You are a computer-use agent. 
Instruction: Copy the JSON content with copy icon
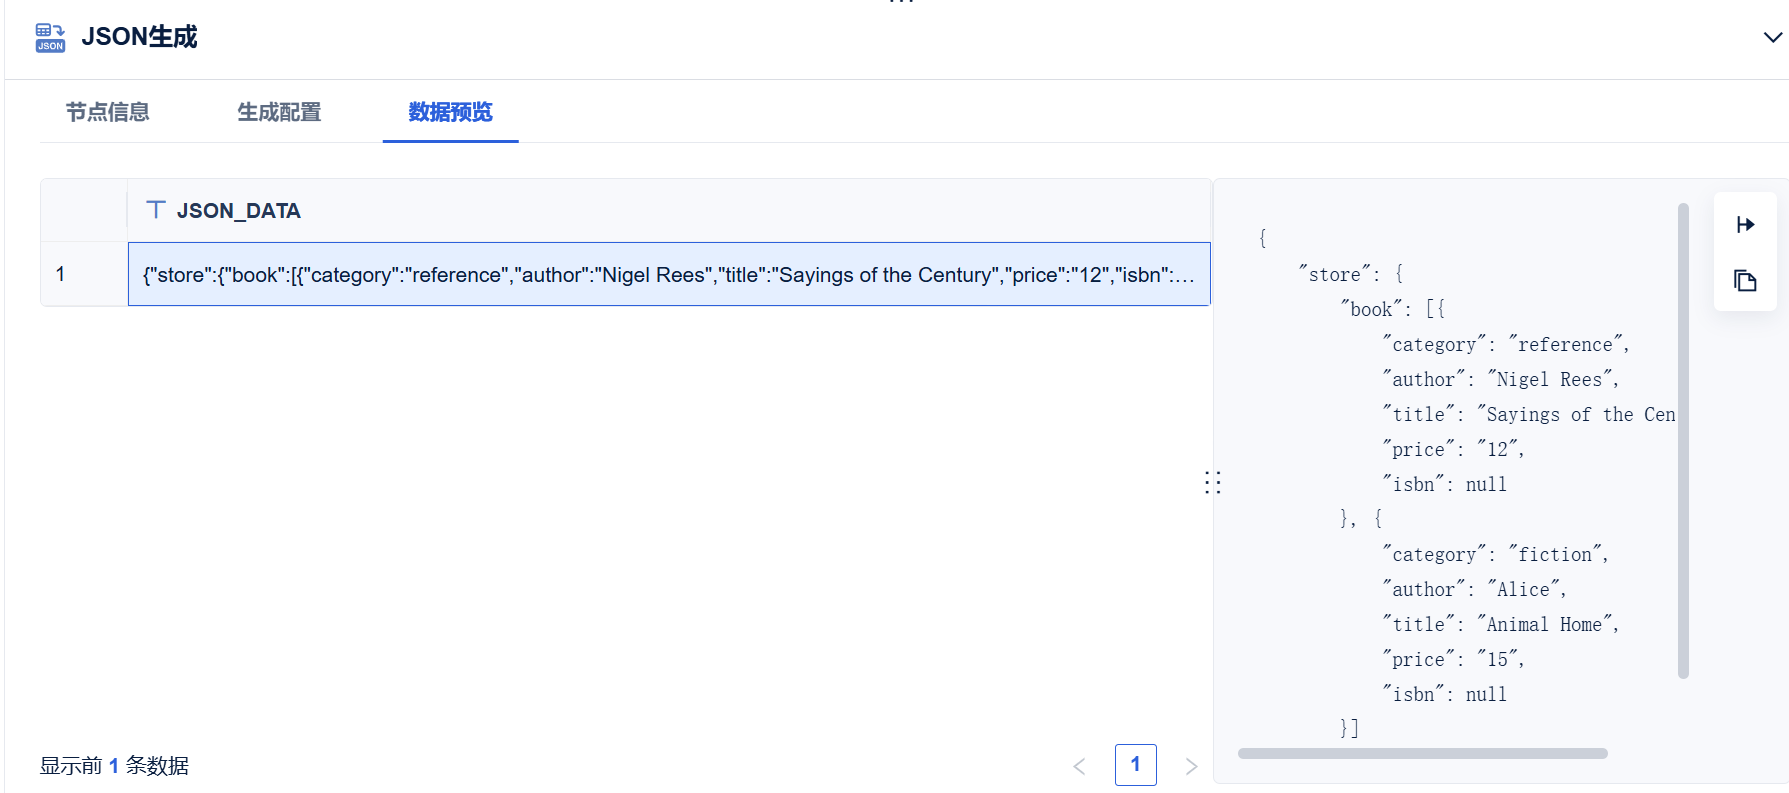point(1745,281)
